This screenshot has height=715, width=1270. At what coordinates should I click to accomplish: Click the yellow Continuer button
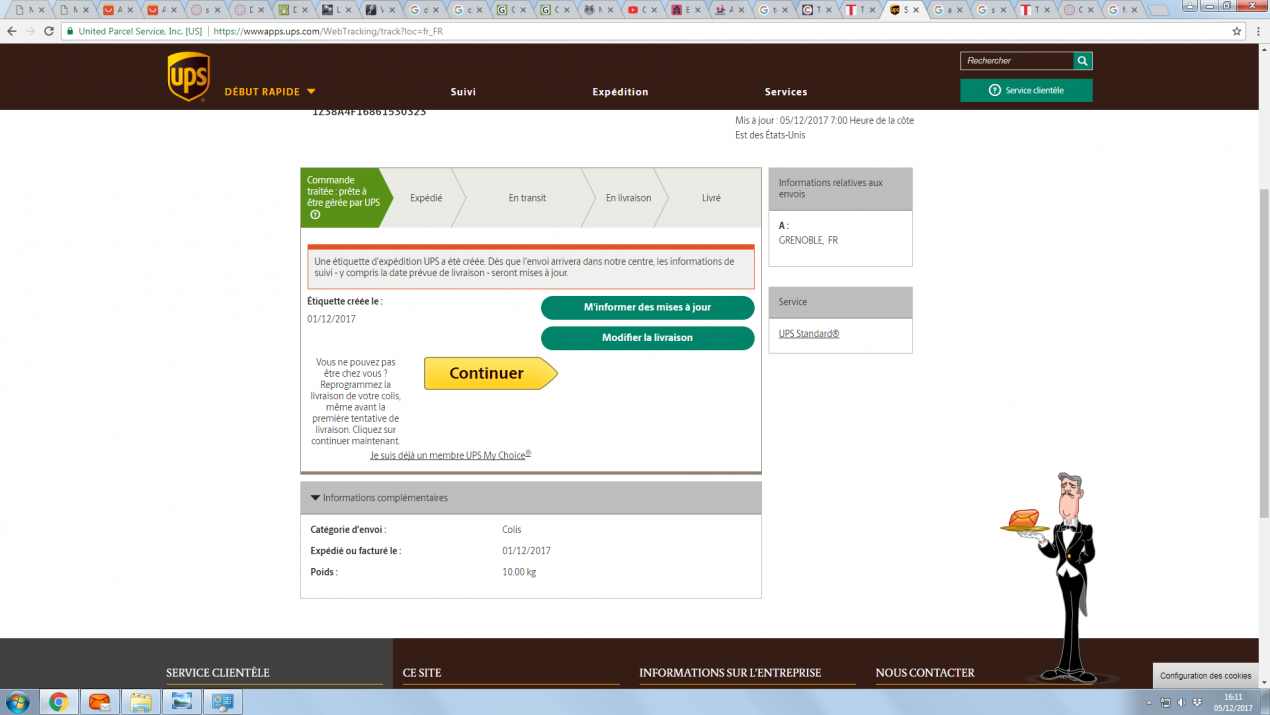(490, 373)
